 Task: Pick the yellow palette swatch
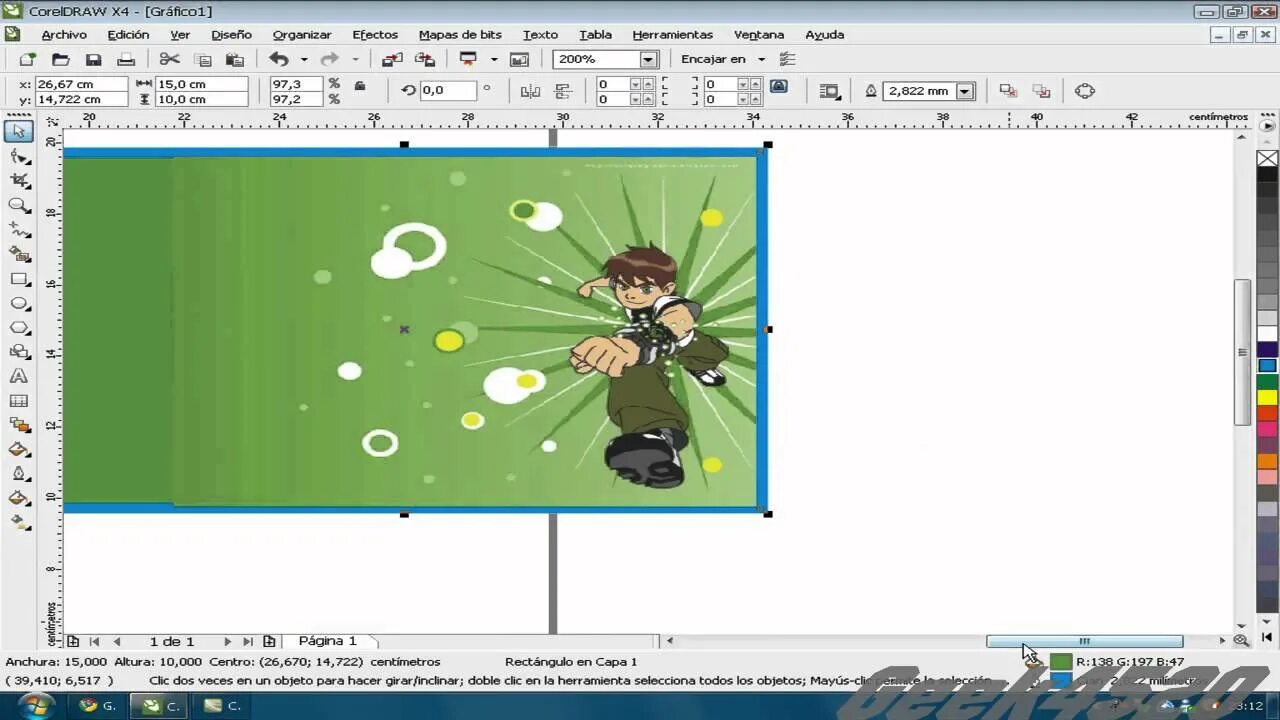click(x=1268, y=398)
